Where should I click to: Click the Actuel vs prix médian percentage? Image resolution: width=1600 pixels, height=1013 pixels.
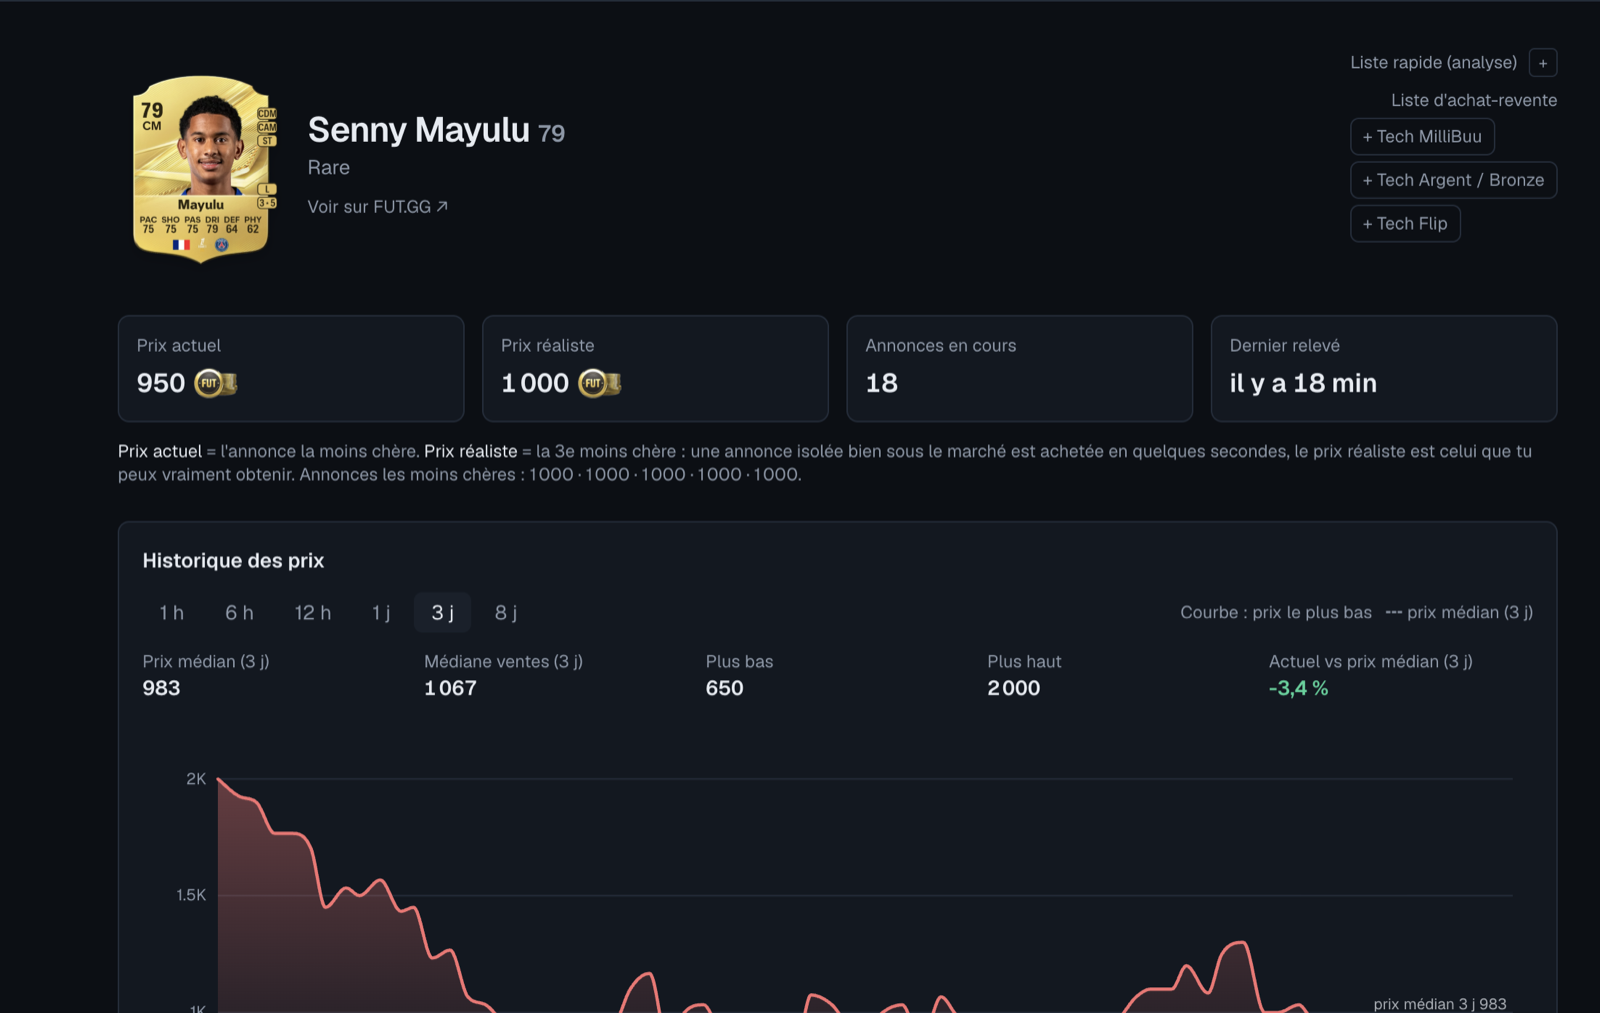coord(1298,688)
